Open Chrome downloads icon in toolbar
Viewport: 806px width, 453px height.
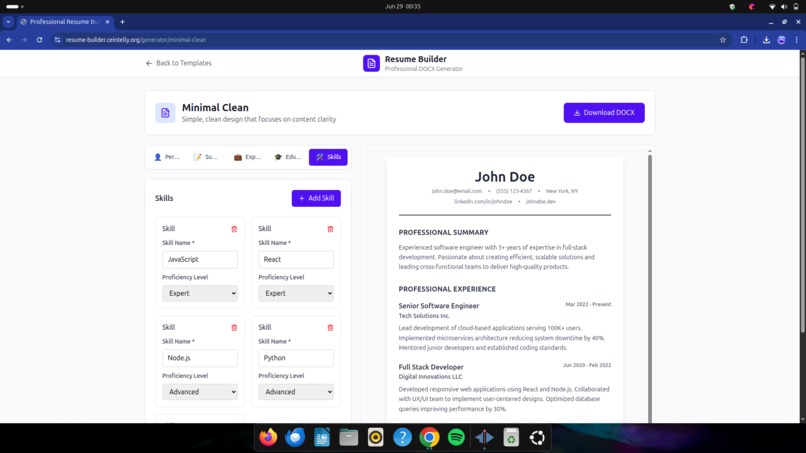point(766,40)
